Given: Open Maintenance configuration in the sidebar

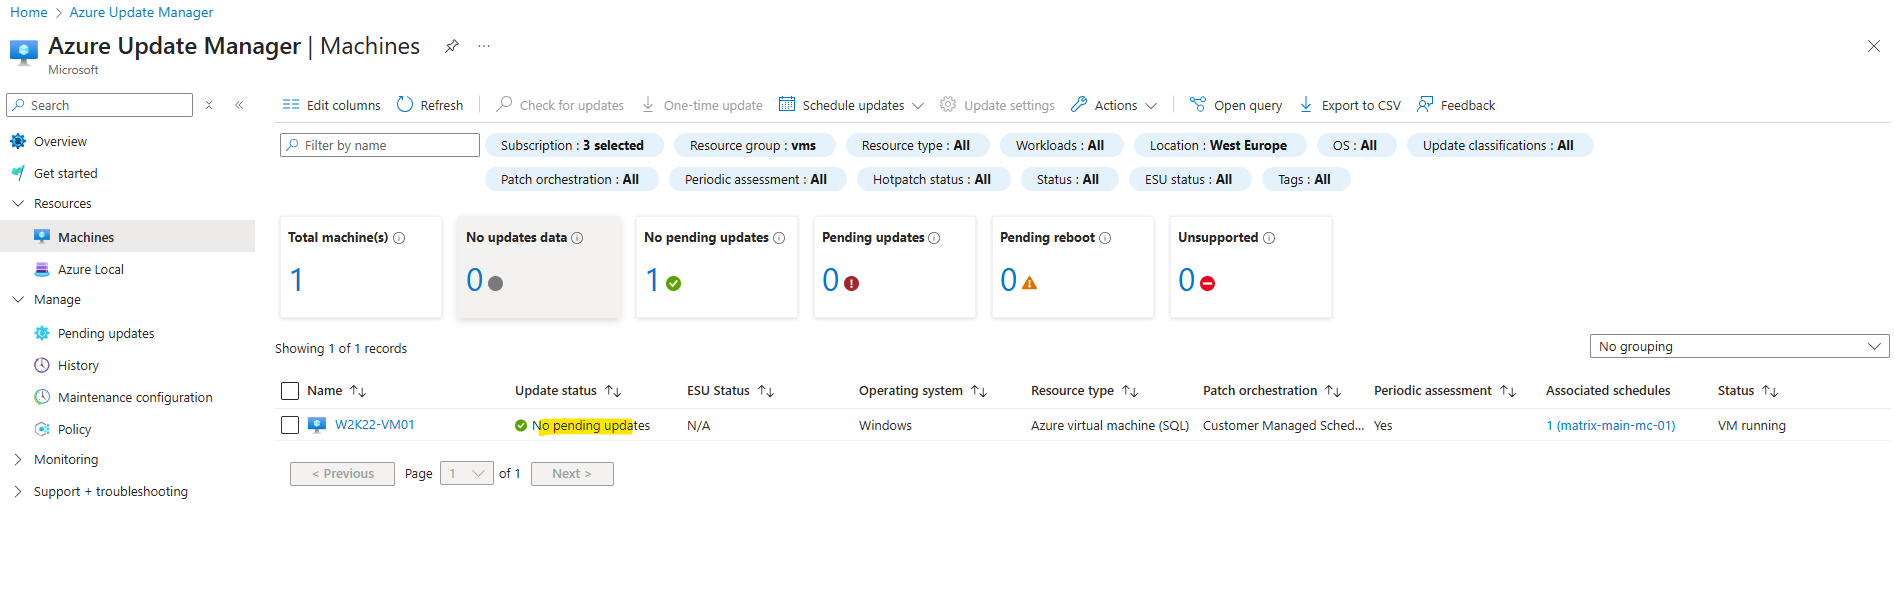Looking at the screenshot, I should 135,398.
